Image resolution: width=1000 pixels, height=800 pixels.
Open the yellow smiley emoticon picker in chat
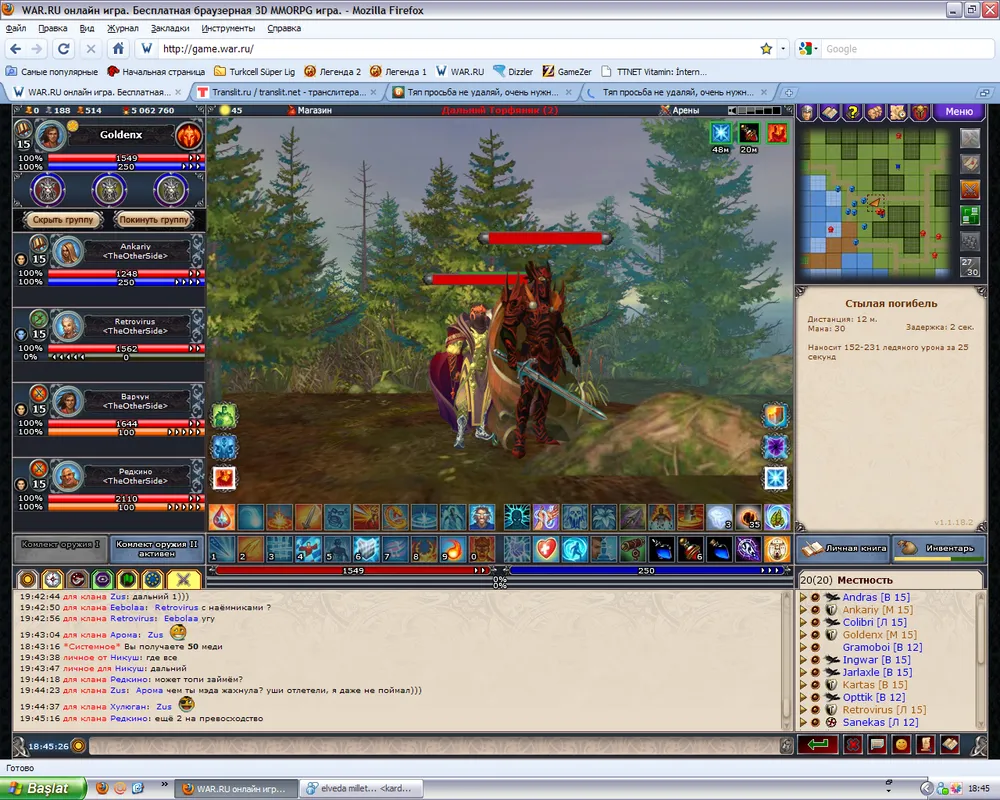(x=901, y=744)
